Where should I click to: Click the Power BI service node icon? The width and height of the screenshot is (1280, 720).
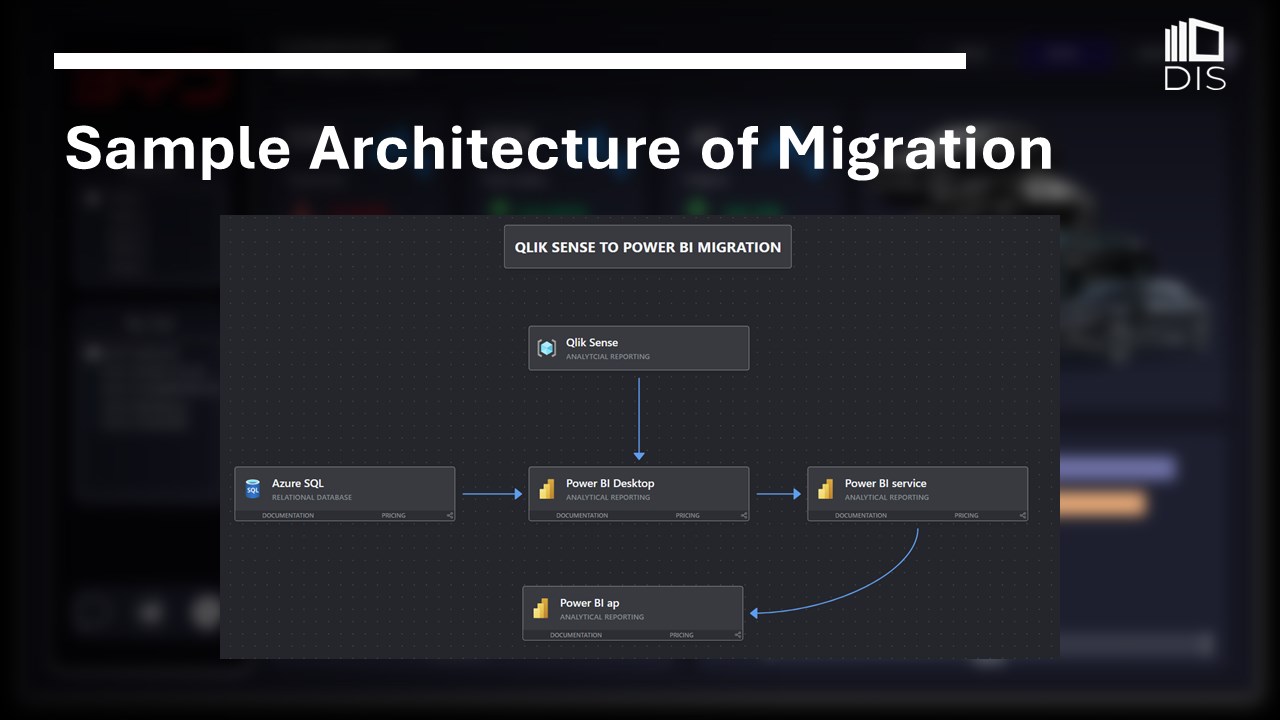click(825, 489)
